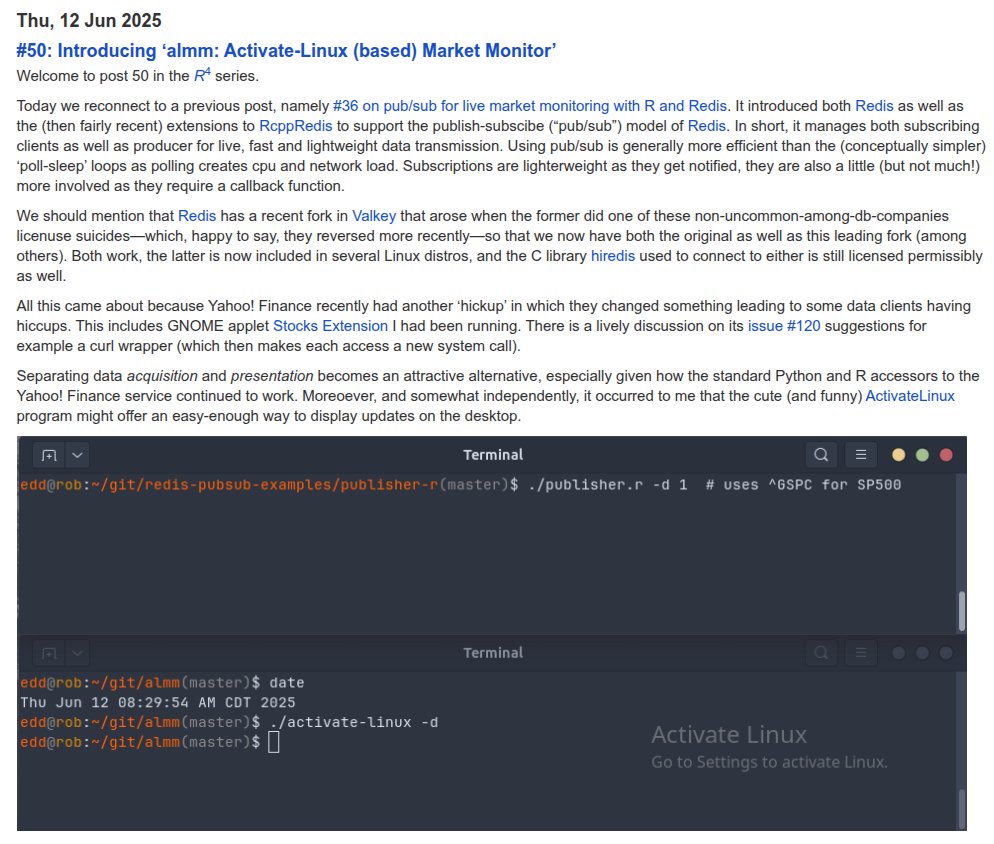Open the hamburger menu in top Terminal

click(x=861, y=455)
